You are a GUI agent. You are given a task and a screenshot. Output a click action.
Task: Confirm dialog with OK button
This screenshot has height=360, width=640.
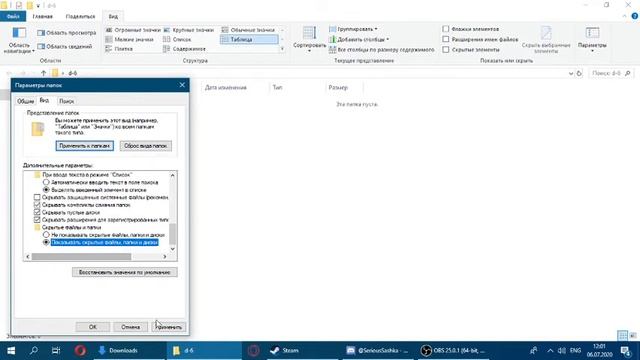[93, 327]
